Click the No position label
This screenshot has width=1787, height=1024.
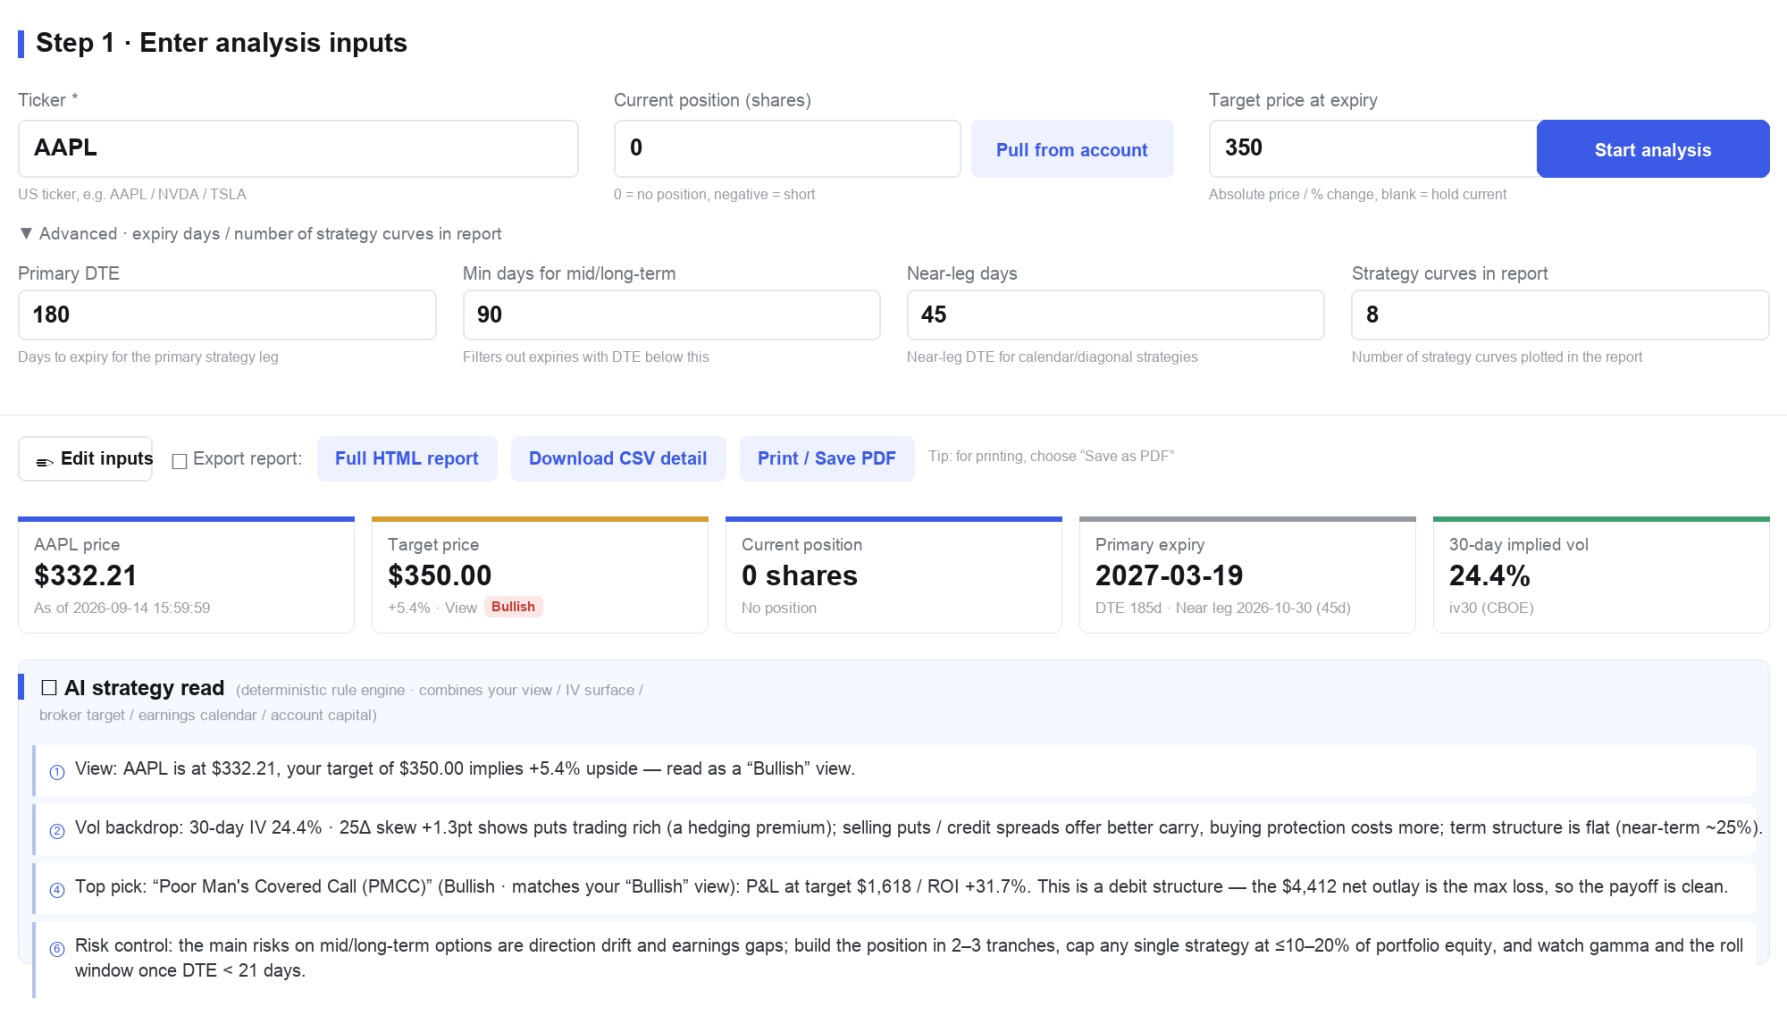click(779, 608)
